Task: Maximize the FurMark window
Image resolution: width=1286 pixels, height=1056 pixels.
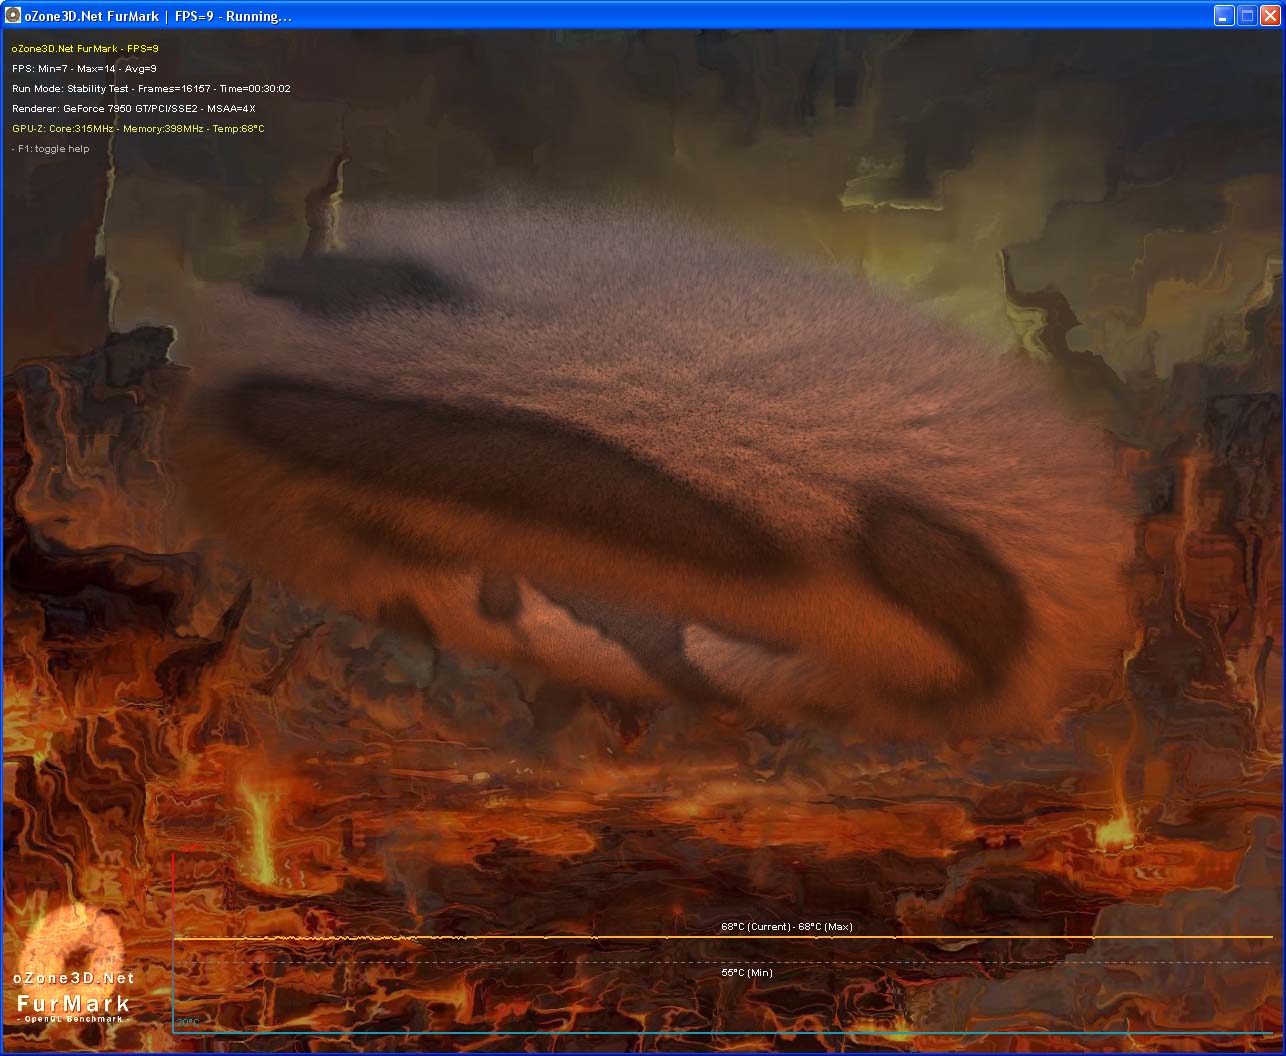Action: pos(1247,16)
